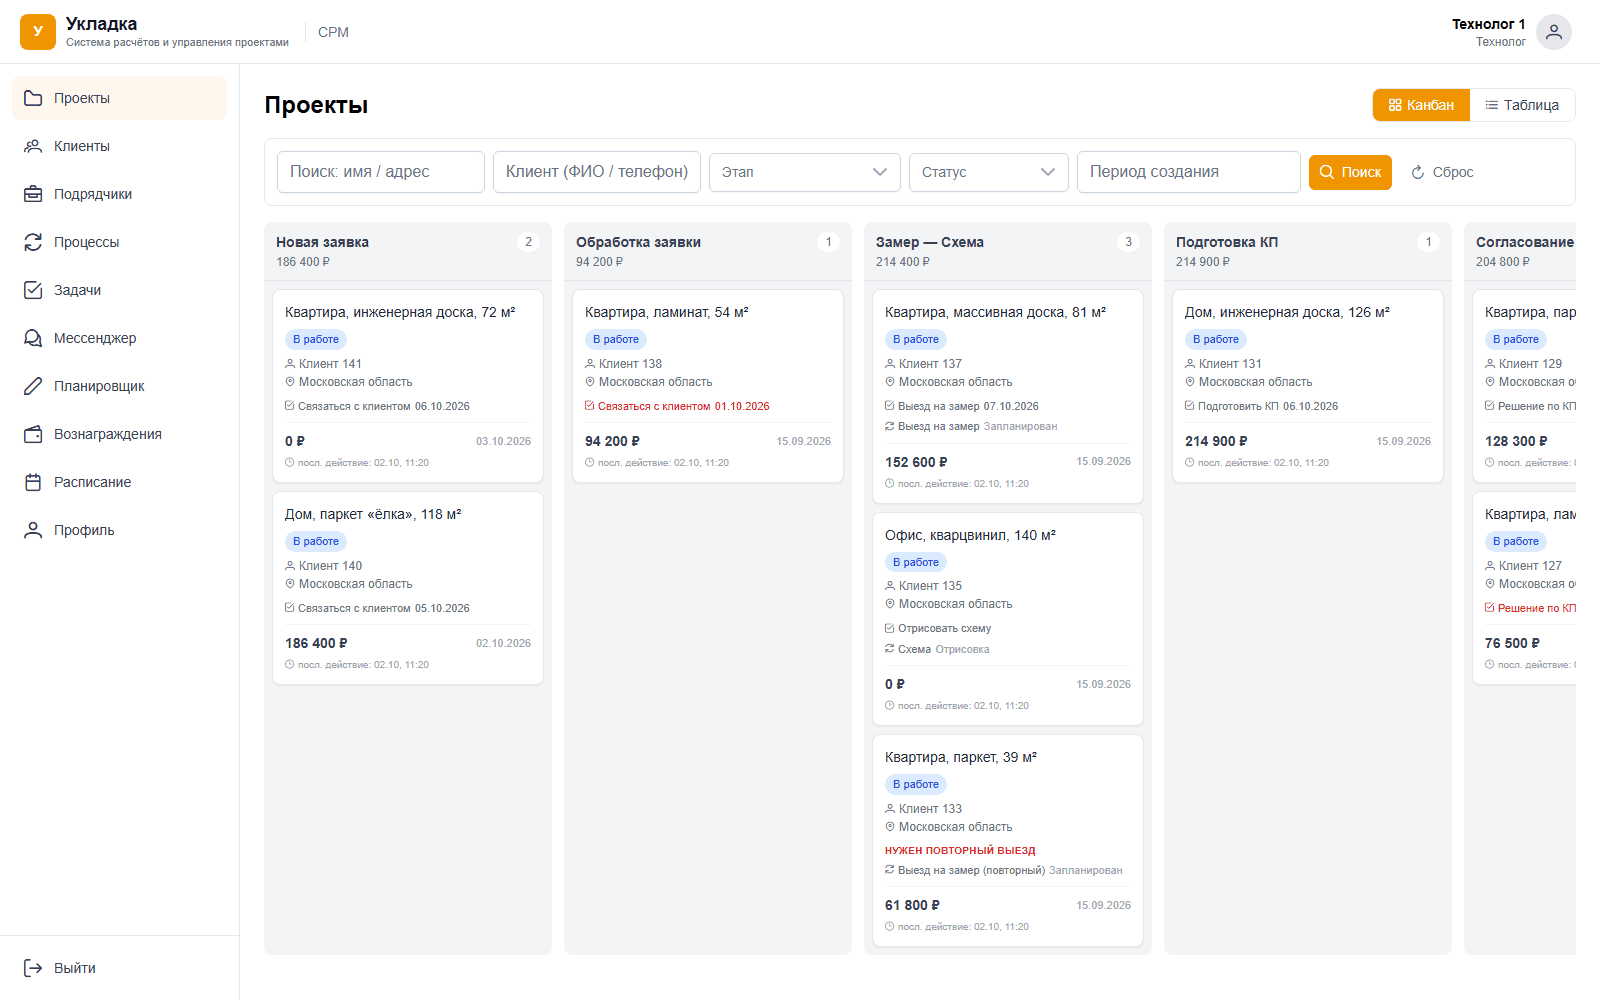
Task: Click the Укладка logo icon
Action: click(x=38, y=32)
